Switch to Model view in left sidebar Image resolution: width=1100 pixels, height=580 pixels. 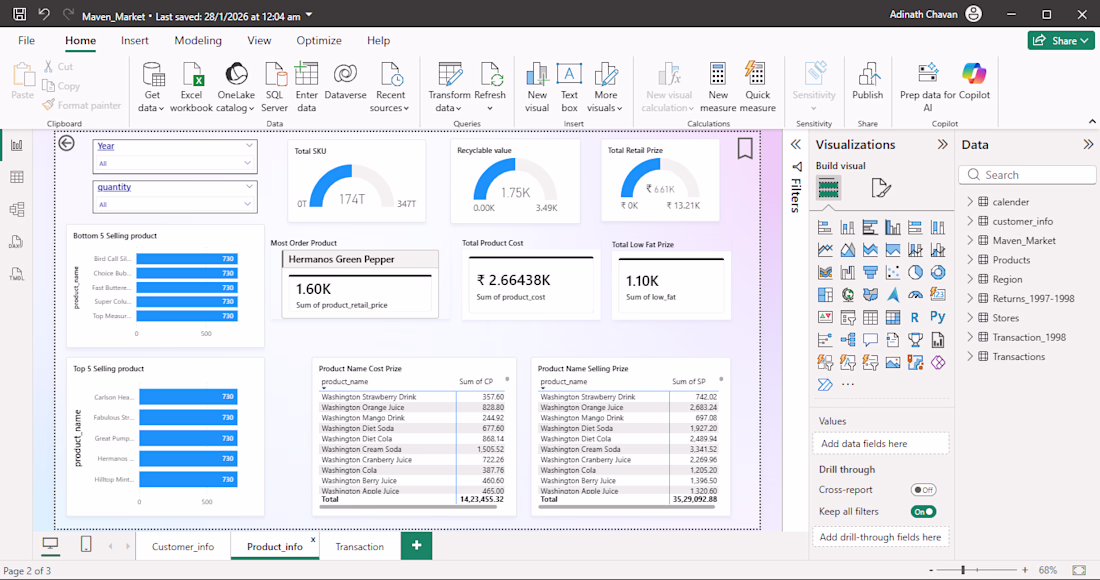[17, 210]
